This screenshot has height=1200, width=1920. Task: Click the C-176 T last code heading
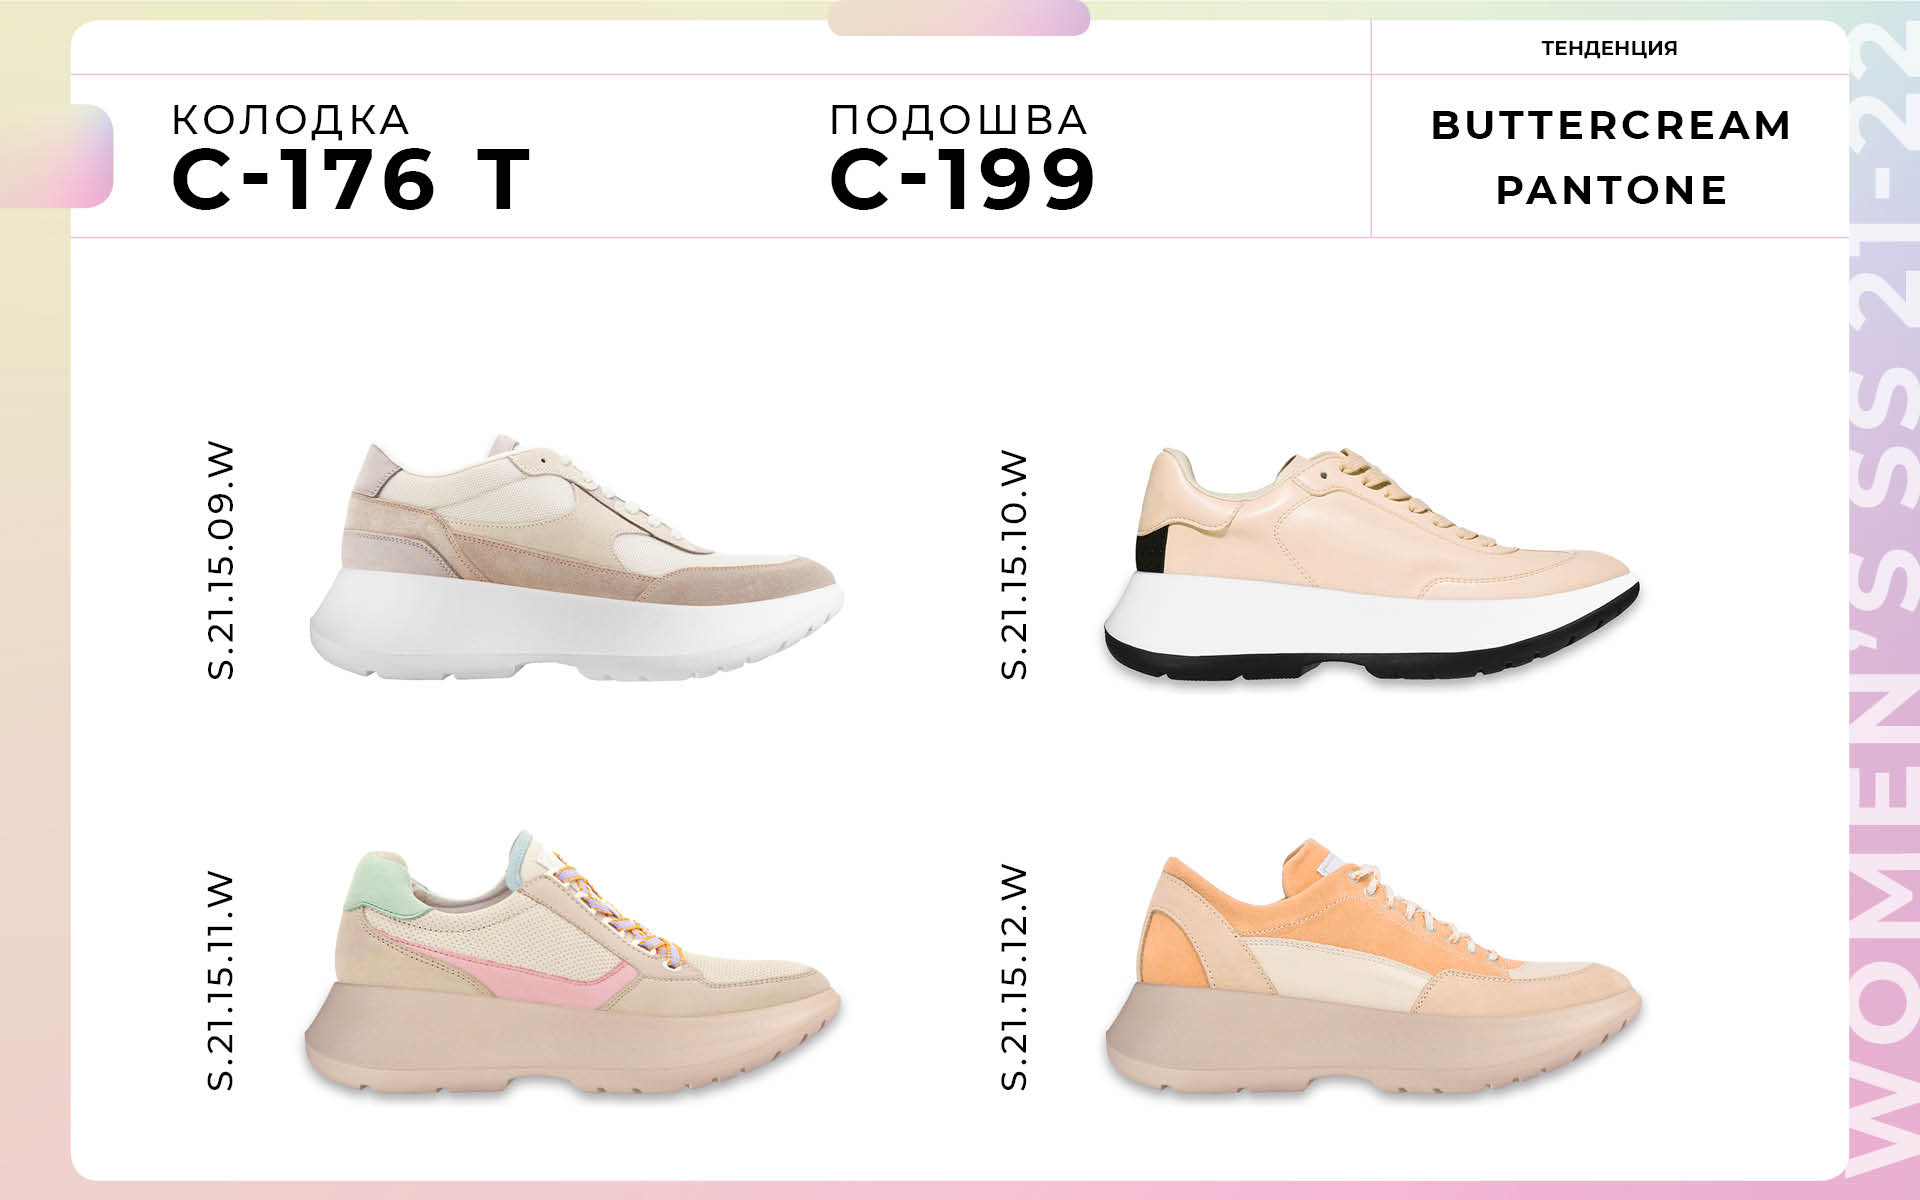tap(350, 180)
